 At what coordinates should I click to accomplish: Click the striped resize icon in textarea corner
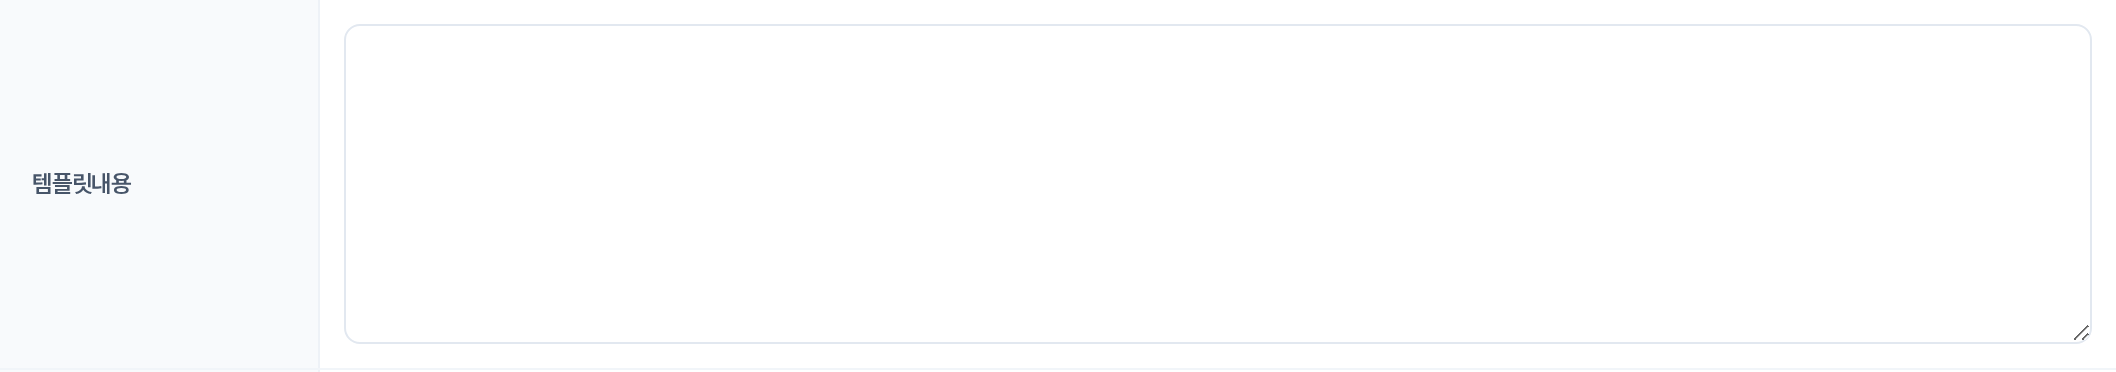[2080, 333]
